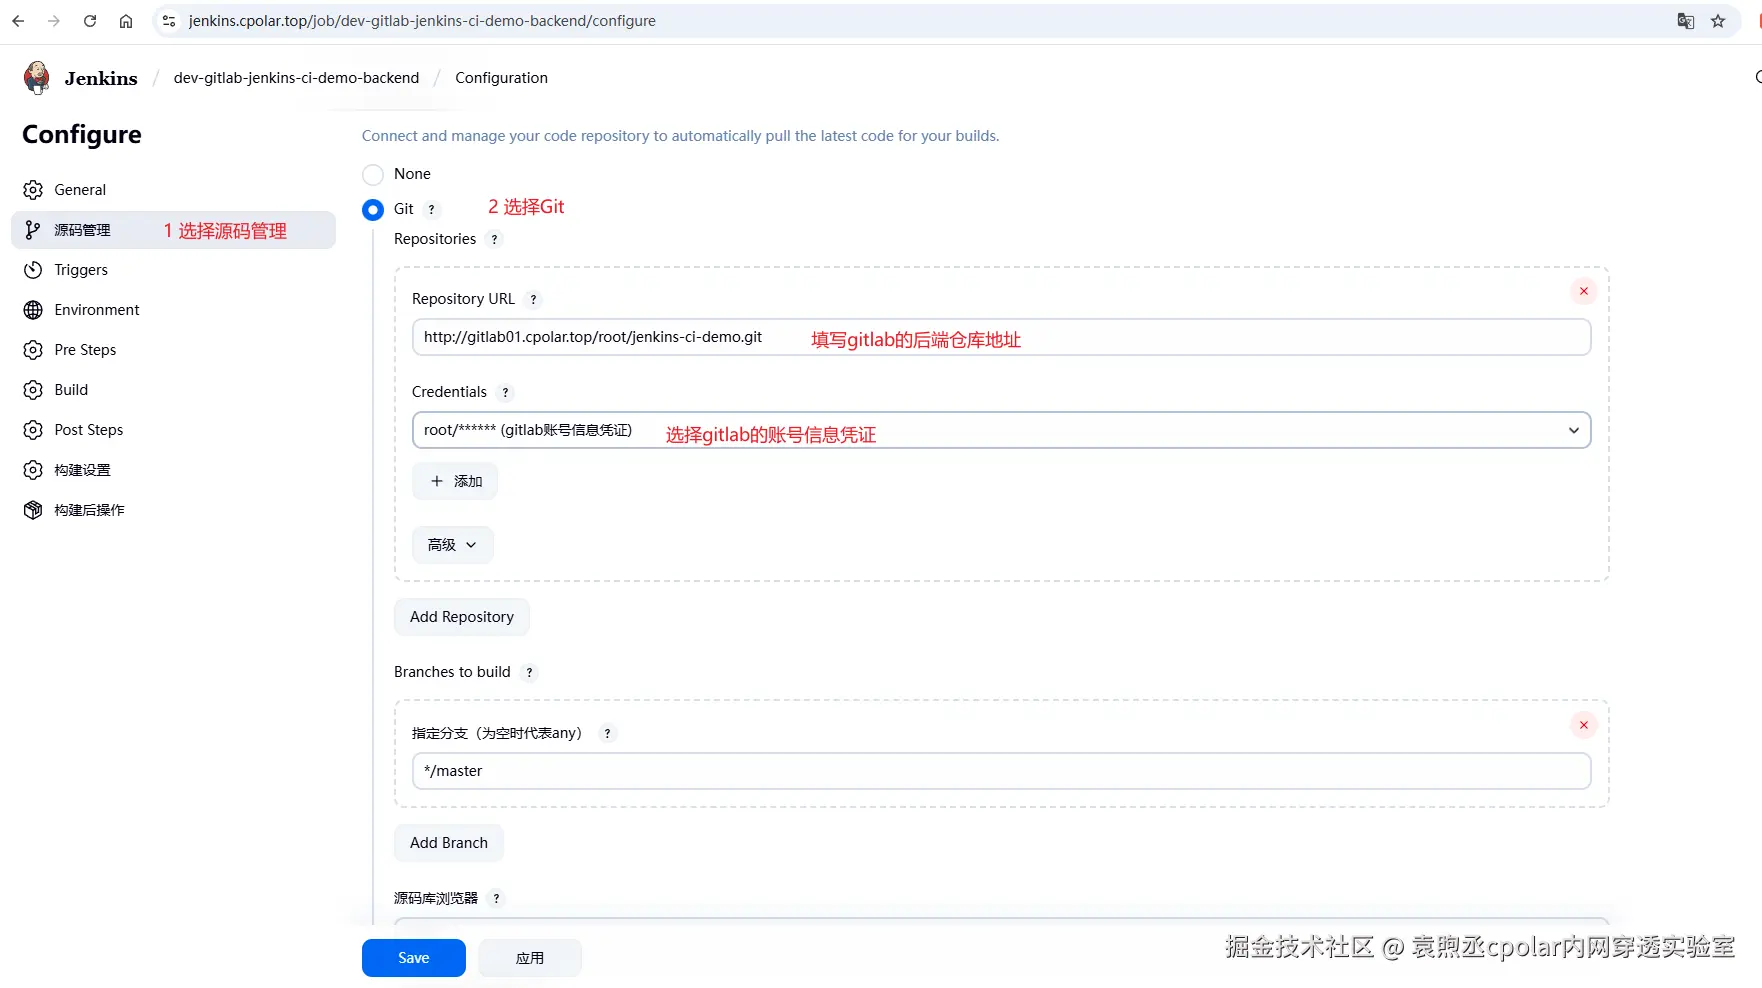This screenshot has height=988, width=1762.
Task: Click the browser address bar URL
Action: 422,21
